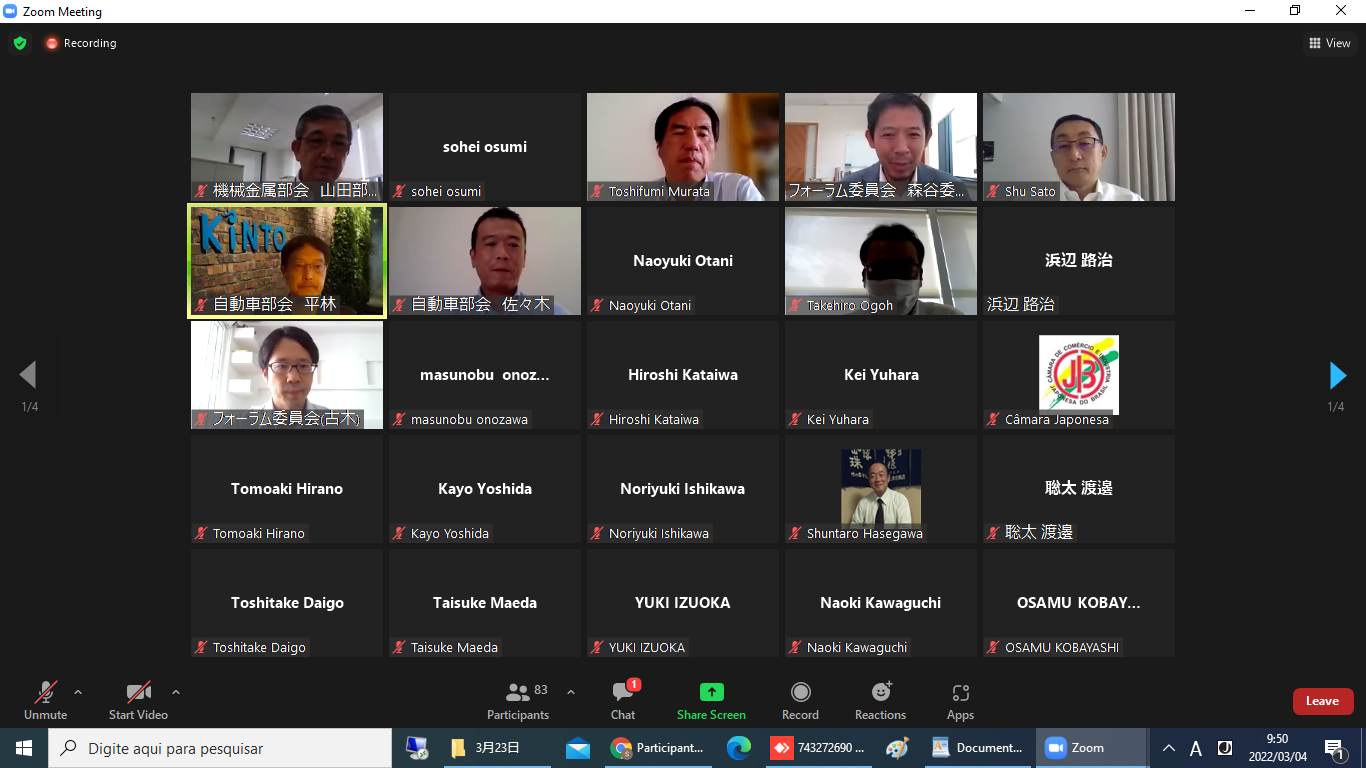Click the green encryption shield icon

tap(20, 43)
